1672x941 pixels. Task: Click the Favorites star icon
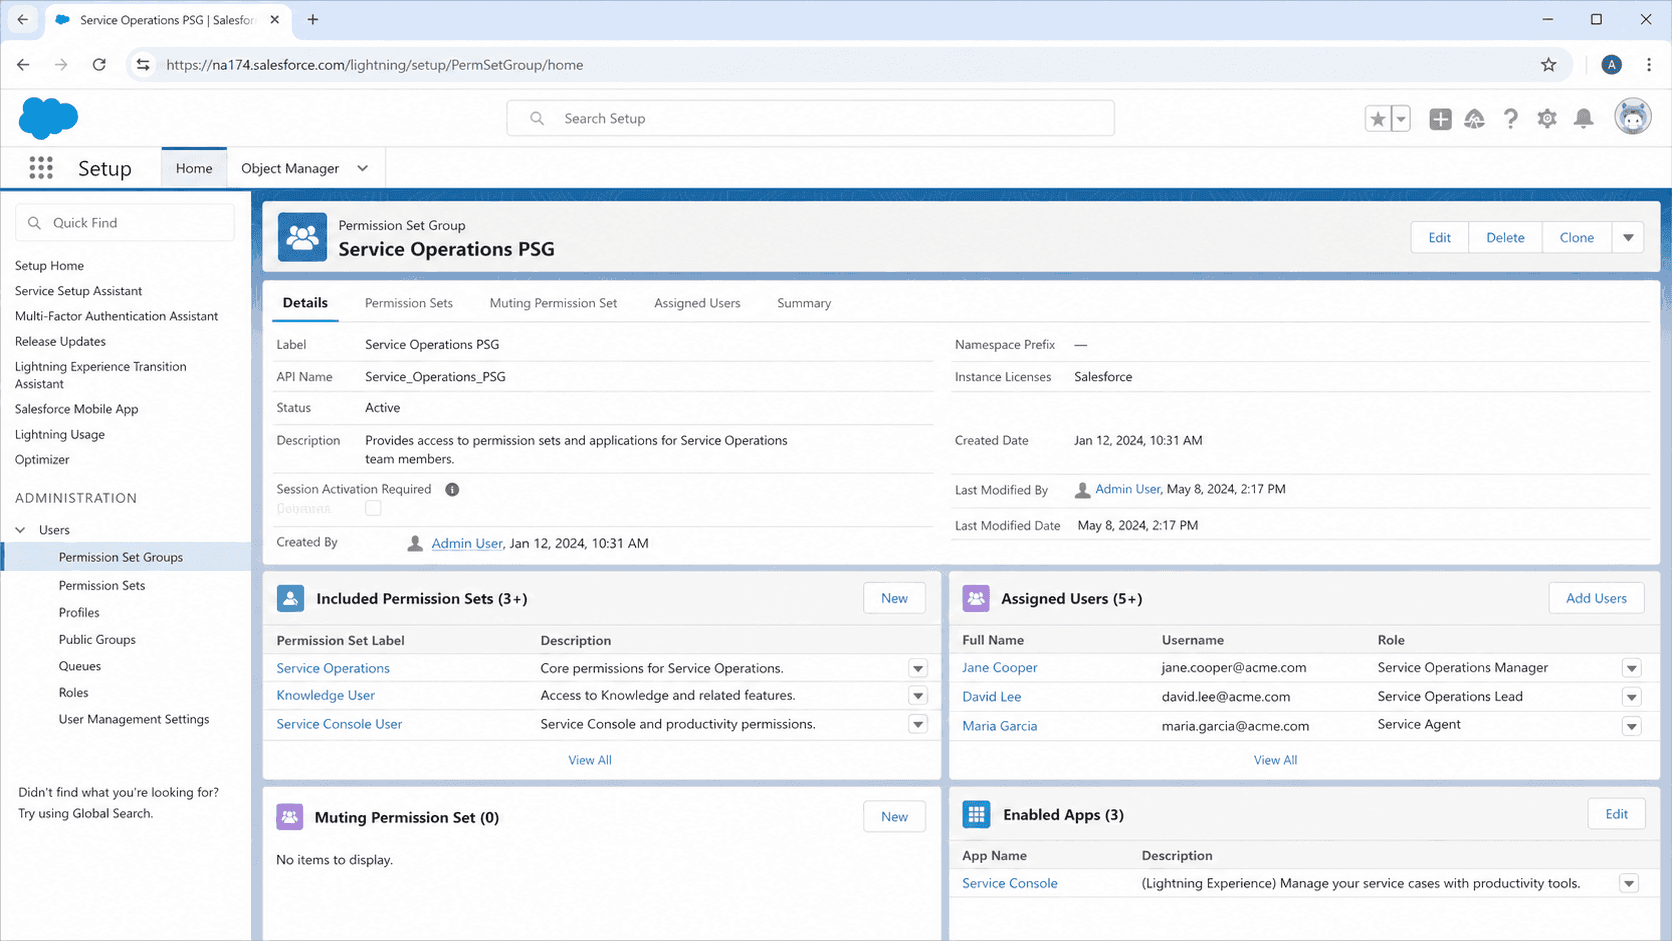tap(1378, 119)
